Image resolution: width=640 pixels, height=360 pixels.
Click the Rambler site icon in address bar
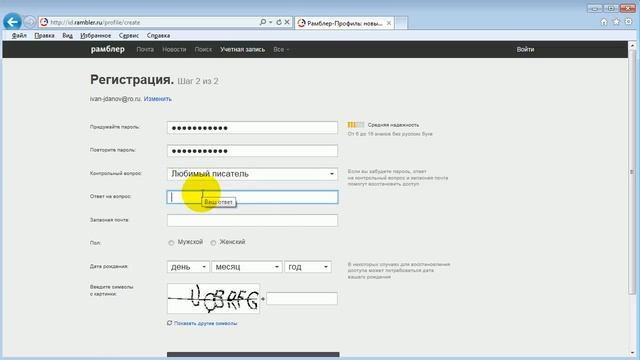(44, 22)
